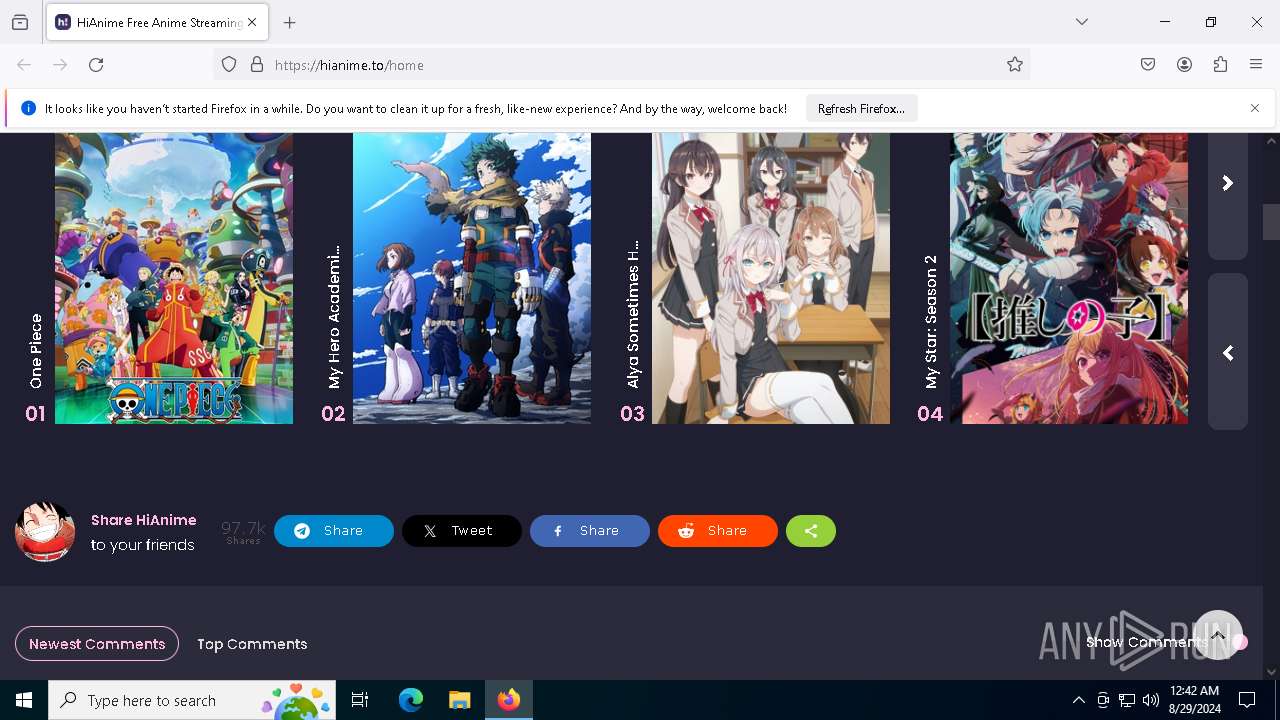Click the scroll-to-top arrow button
Screen dimensions: 1280x720
(x=1218, y=635)
